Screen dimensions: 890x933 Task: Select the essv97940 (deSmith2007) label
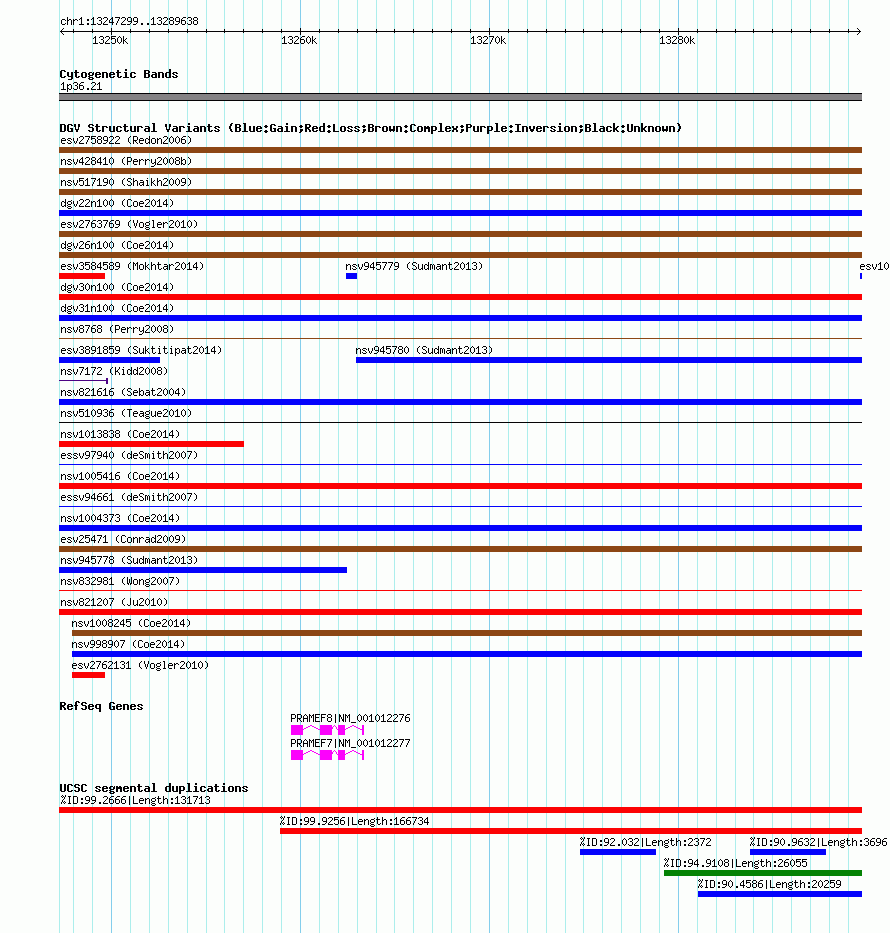pyautogui.click(x=129, y=455)
